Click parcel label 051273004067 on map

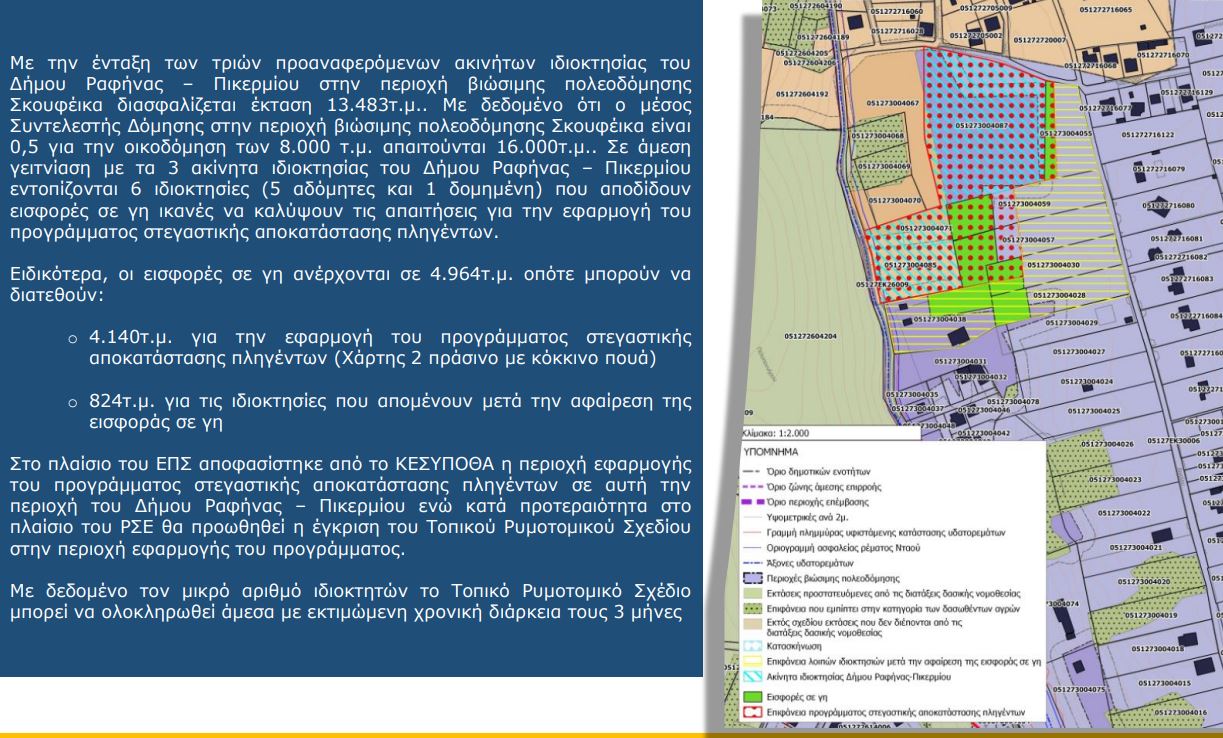point(893,103)
